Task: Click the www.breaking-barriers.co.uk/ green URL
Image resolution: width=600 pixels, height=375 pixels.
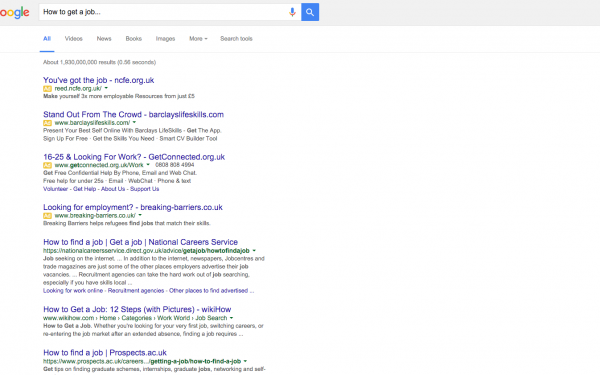Action: point(95,215)
